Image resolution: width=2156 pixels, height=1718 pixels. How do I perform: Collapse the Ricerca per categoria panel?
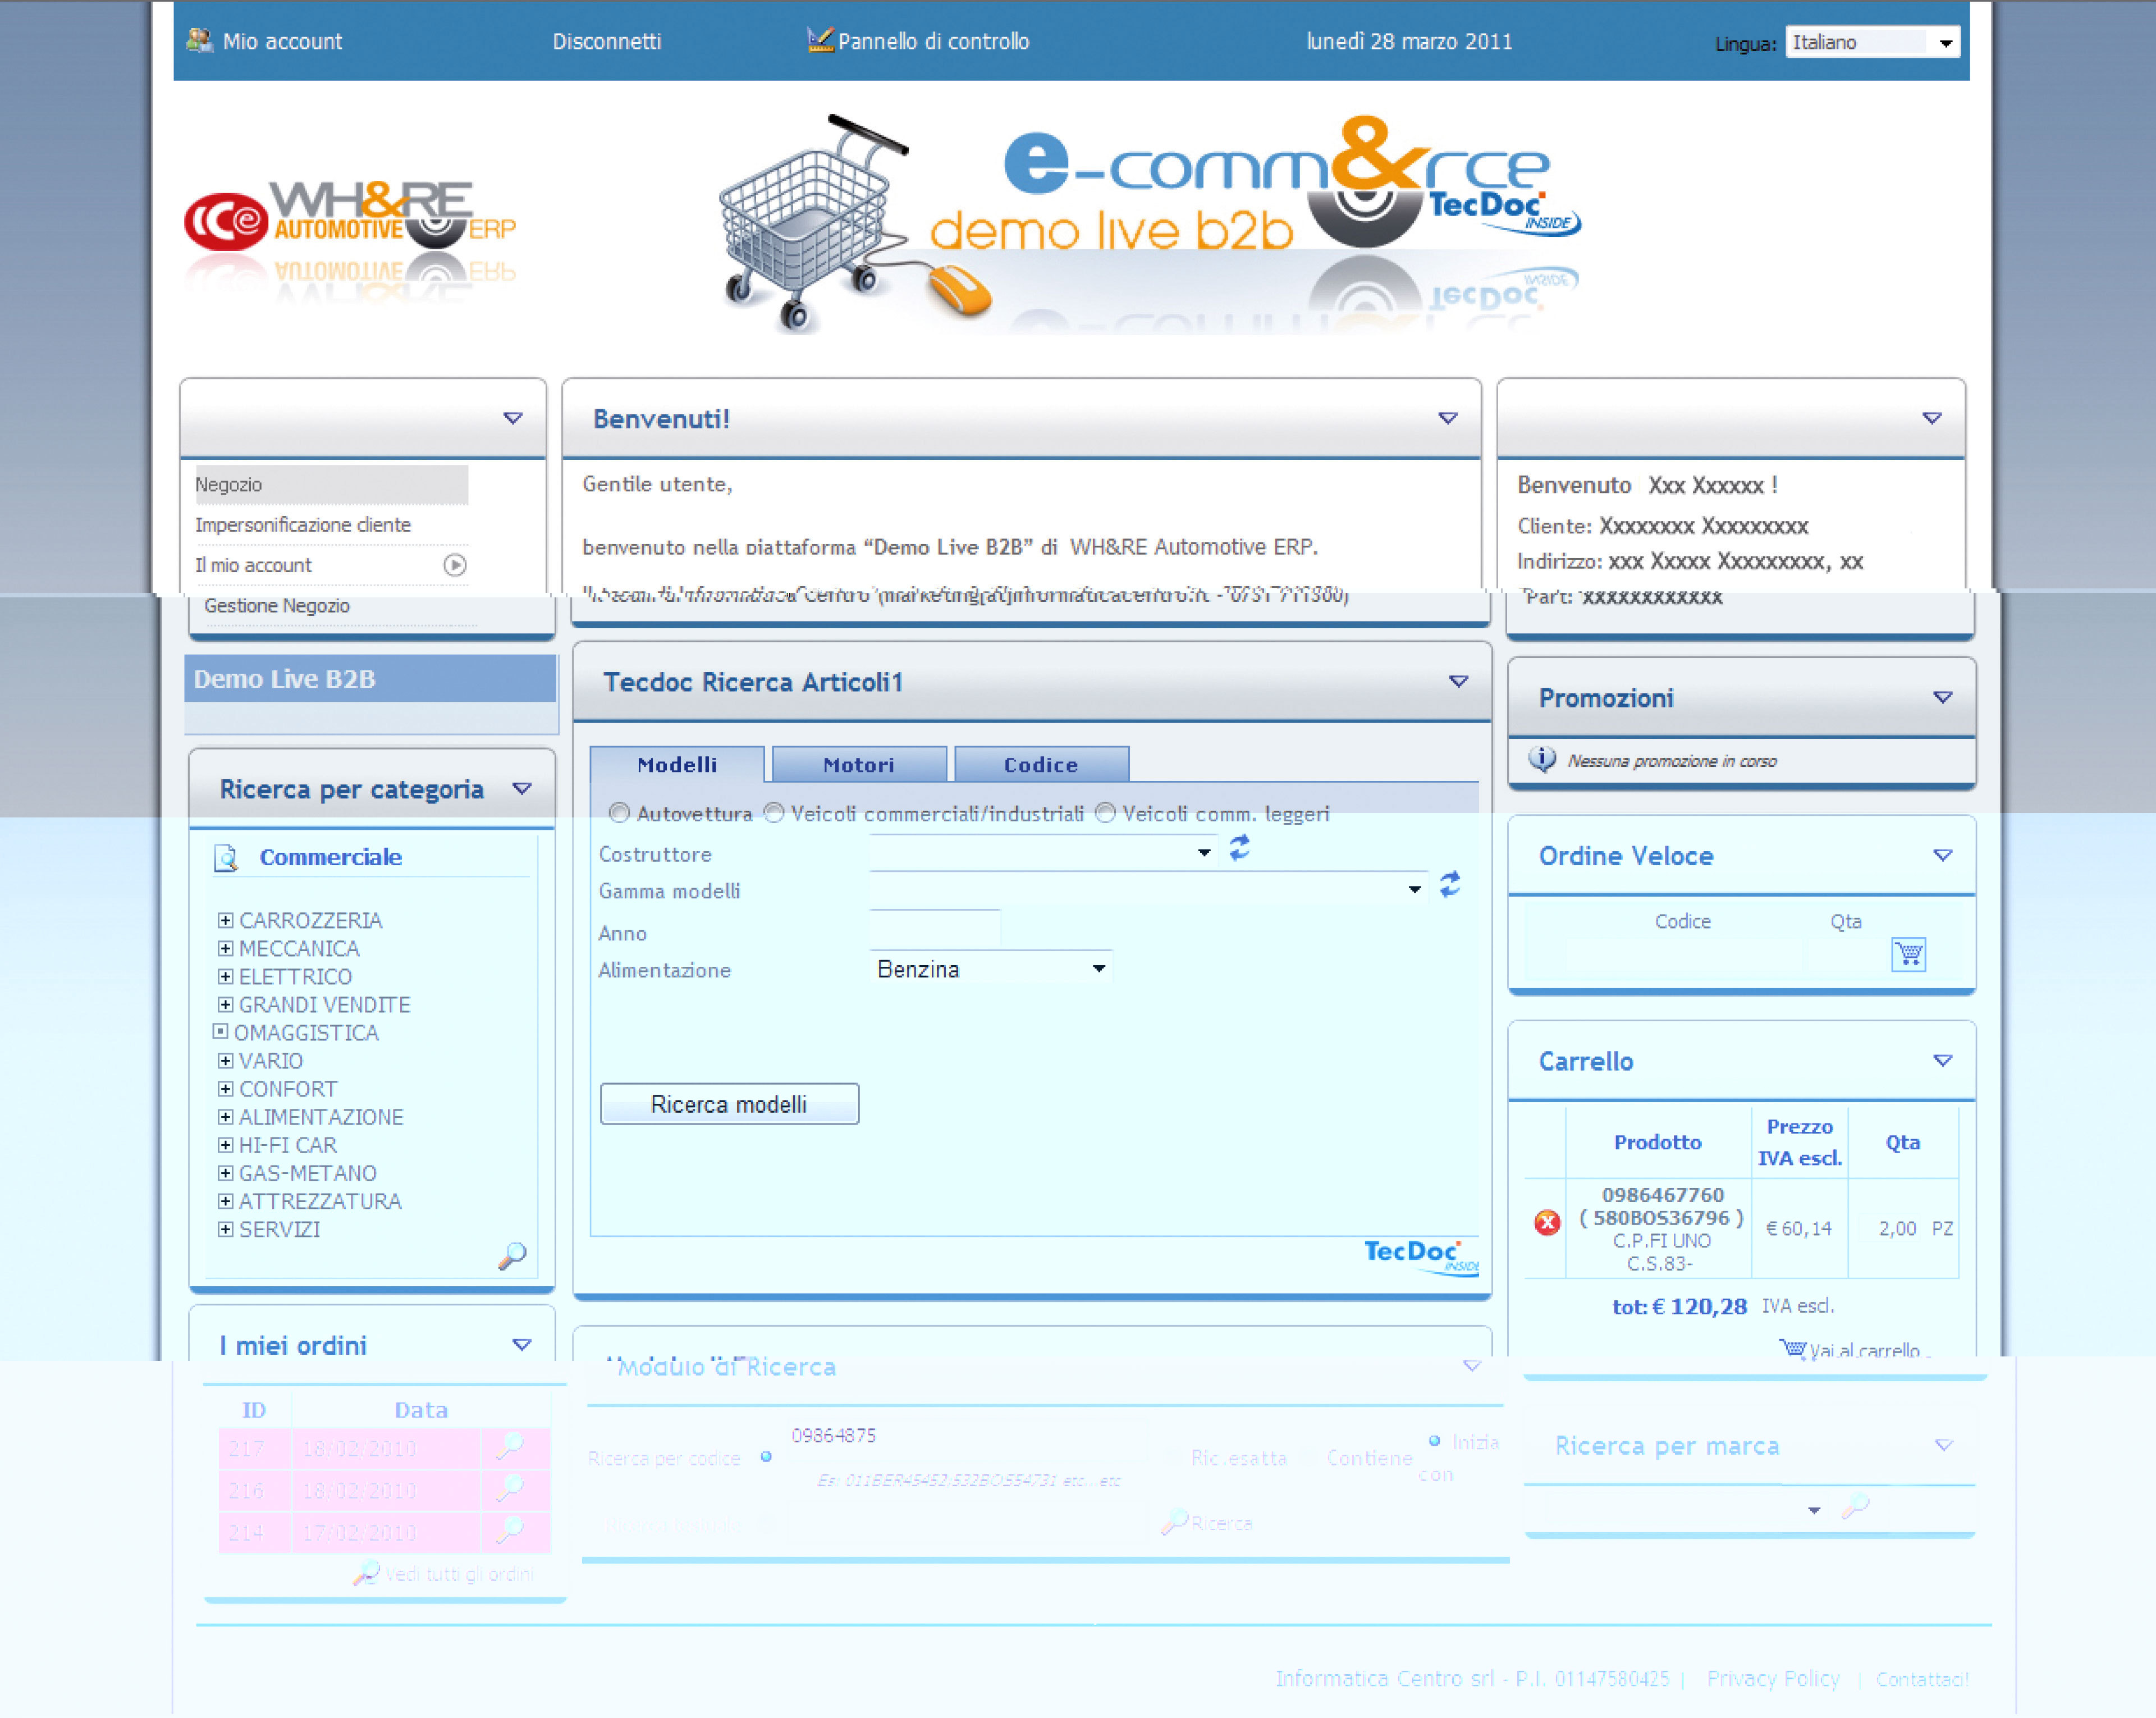(521, 788)
